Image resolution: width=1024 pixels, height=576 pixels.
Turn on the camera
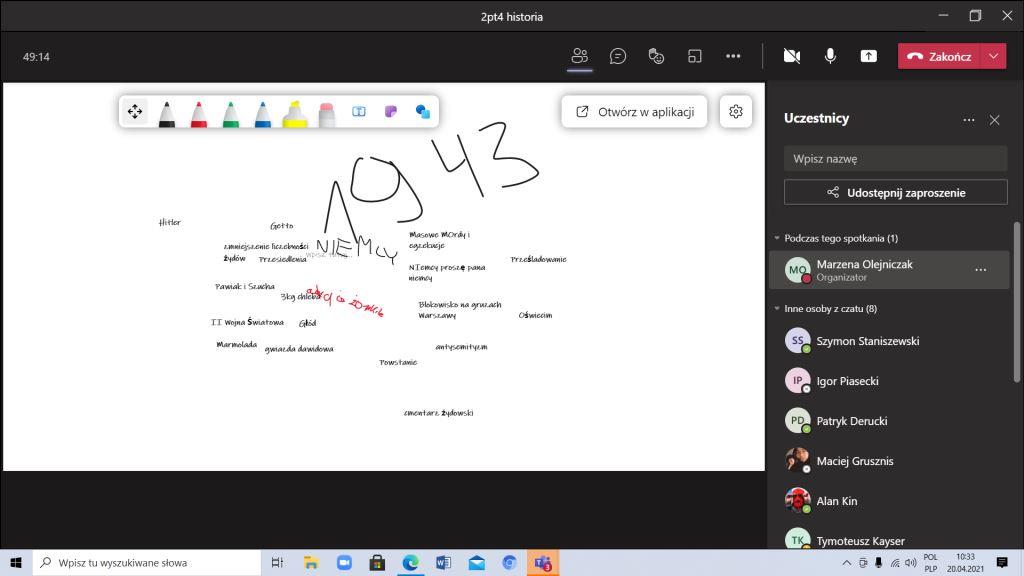click(x=792, y=57)
